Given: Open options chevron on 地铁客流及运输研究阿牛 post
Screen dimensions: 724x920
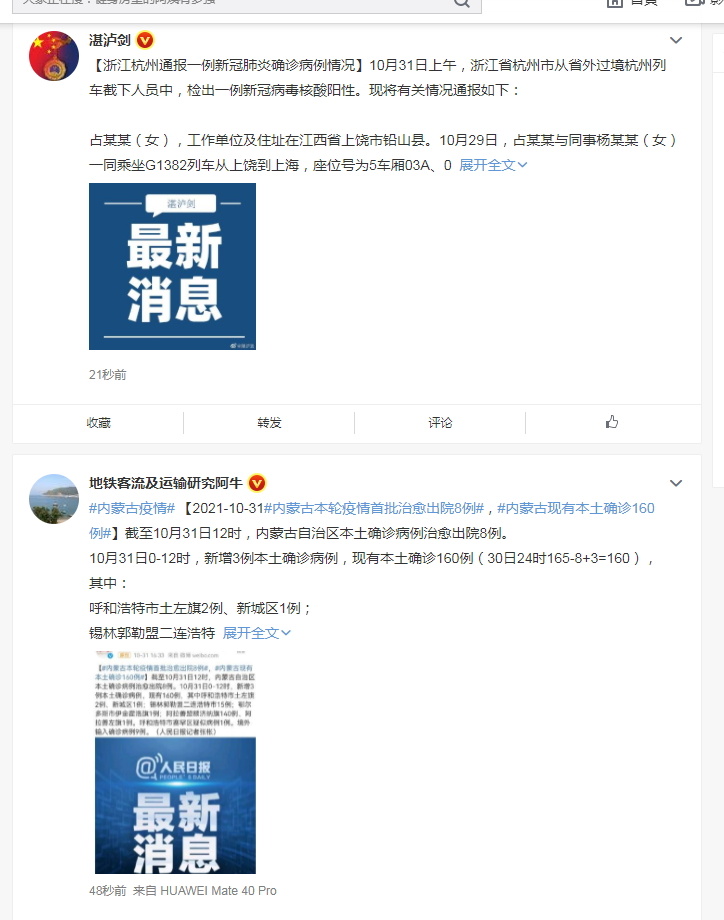Looking at the screenshot, I should coord(676,483).
